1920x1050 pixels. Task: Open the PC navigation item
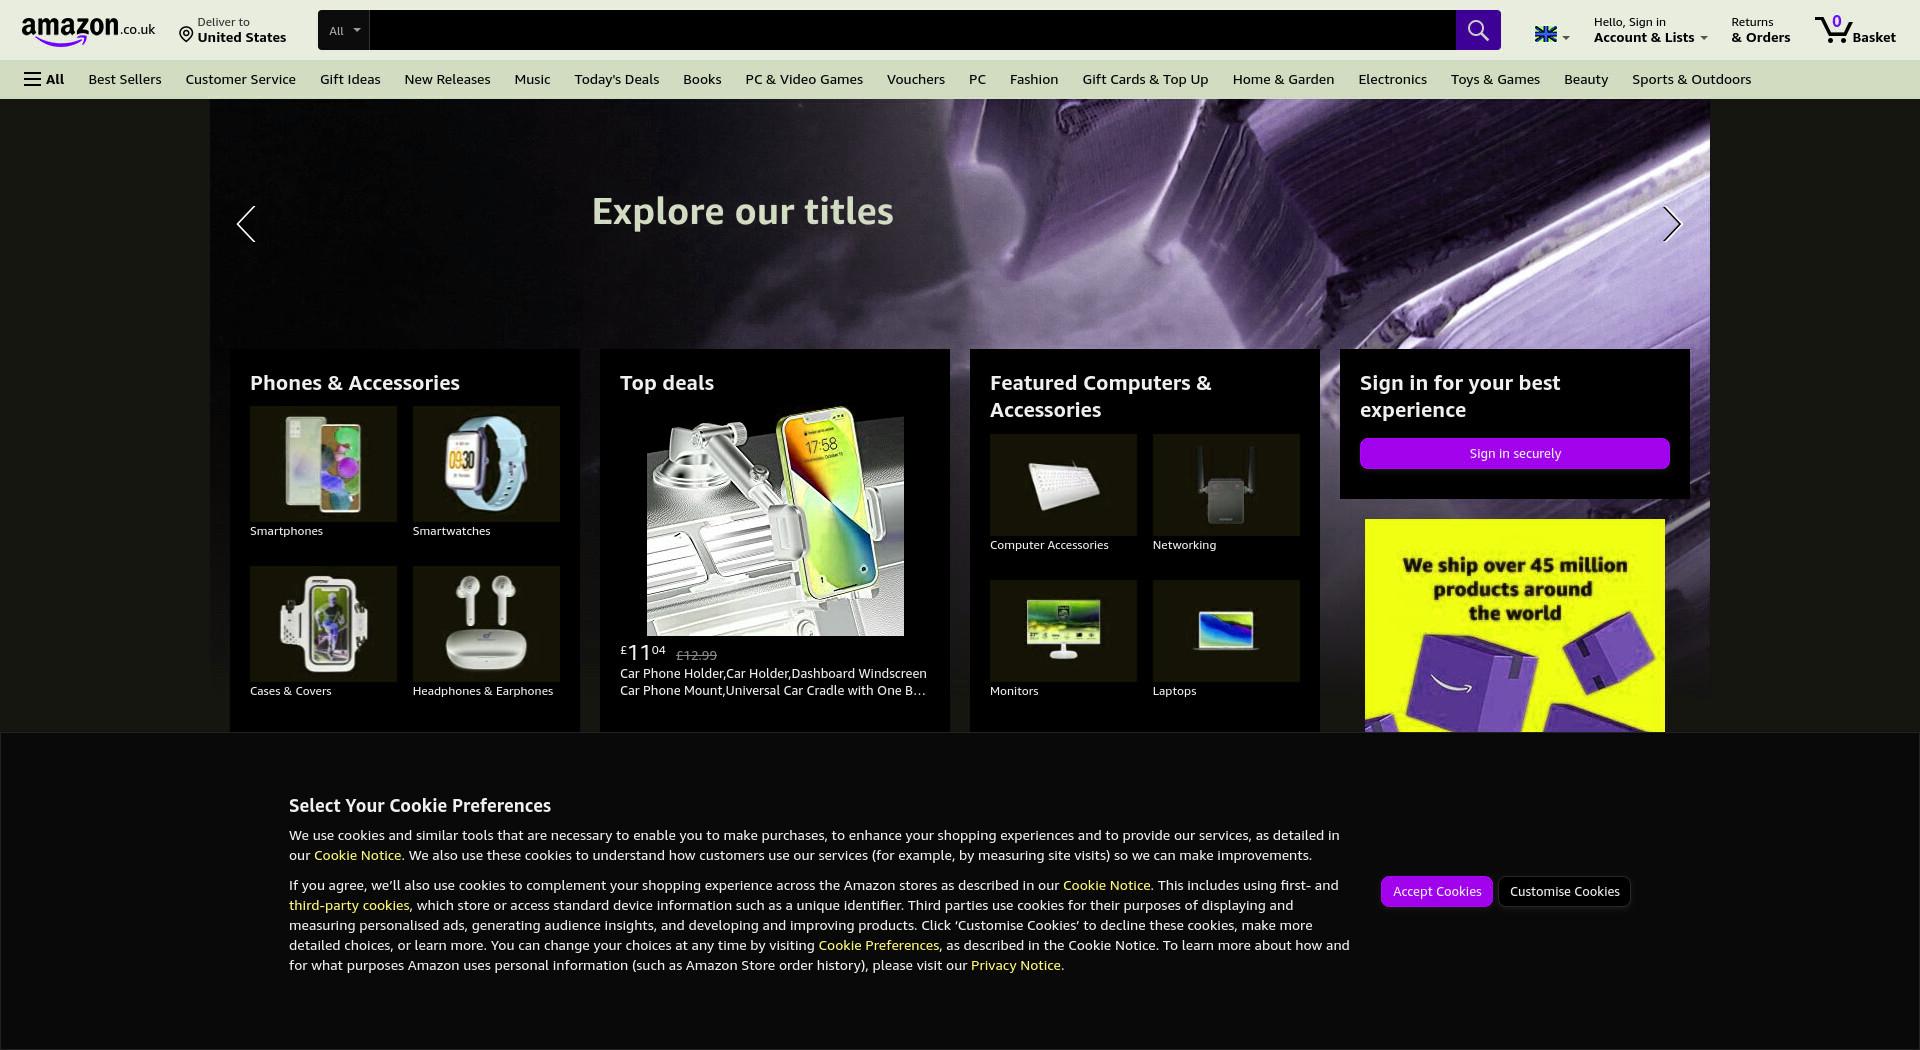[977, 79]
